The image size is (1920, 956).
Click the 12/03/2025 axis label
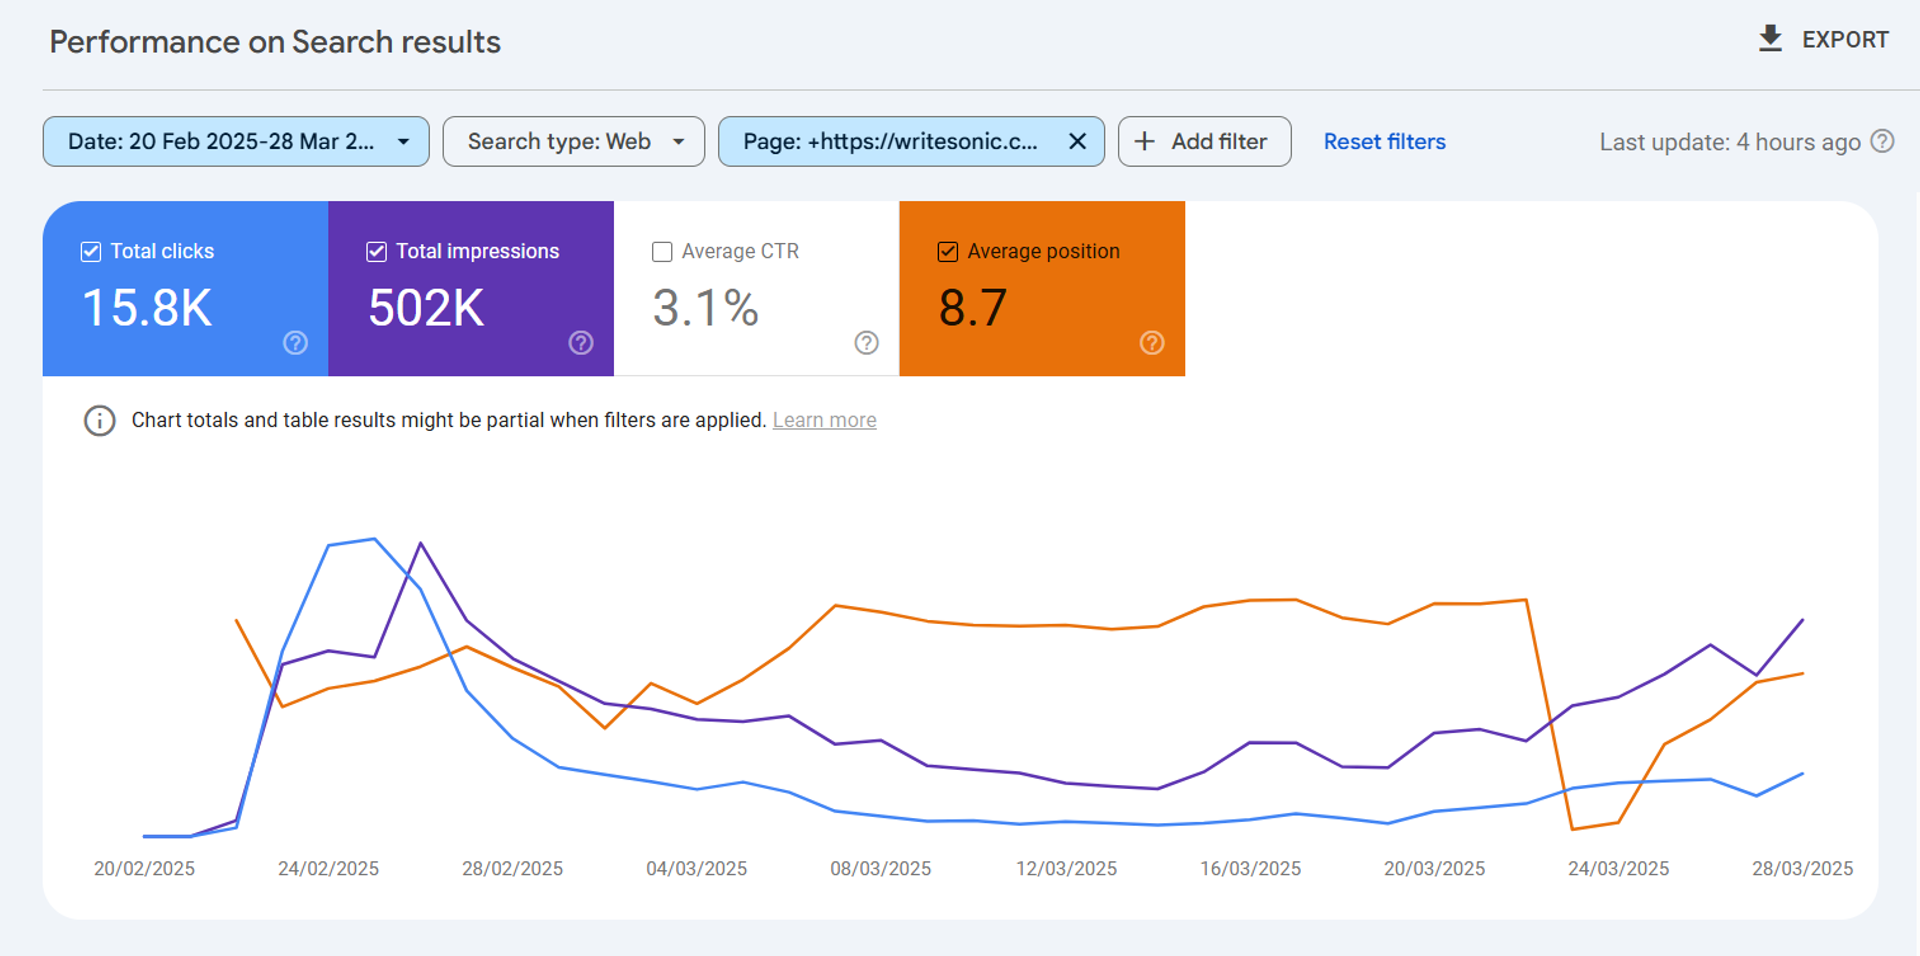tap(1066, 868)
